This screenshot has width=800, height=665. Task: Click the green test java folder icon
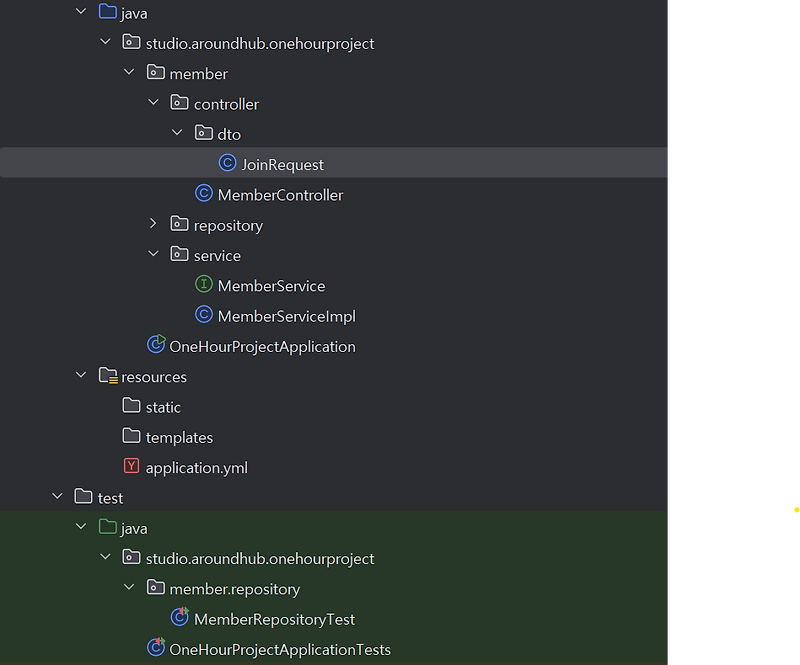tap(108, 526)
